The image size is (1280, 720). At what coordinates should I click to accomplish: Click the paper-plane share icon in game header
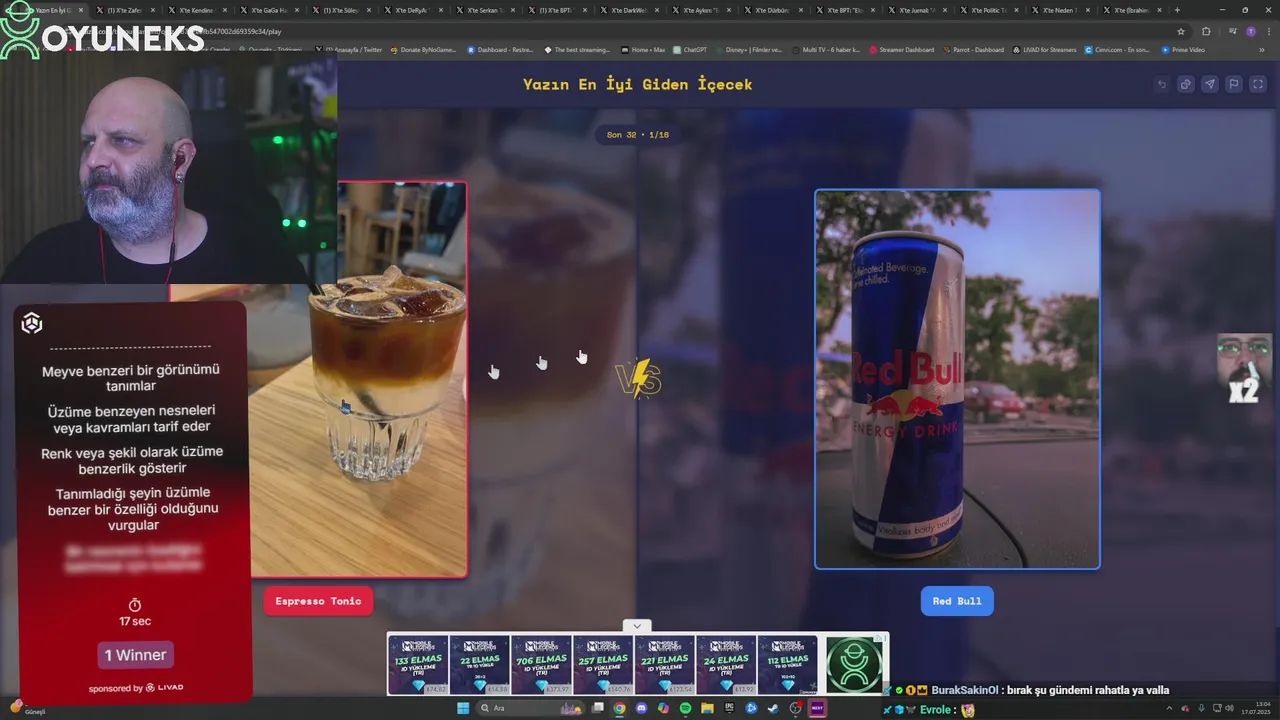click(1210, 84)
